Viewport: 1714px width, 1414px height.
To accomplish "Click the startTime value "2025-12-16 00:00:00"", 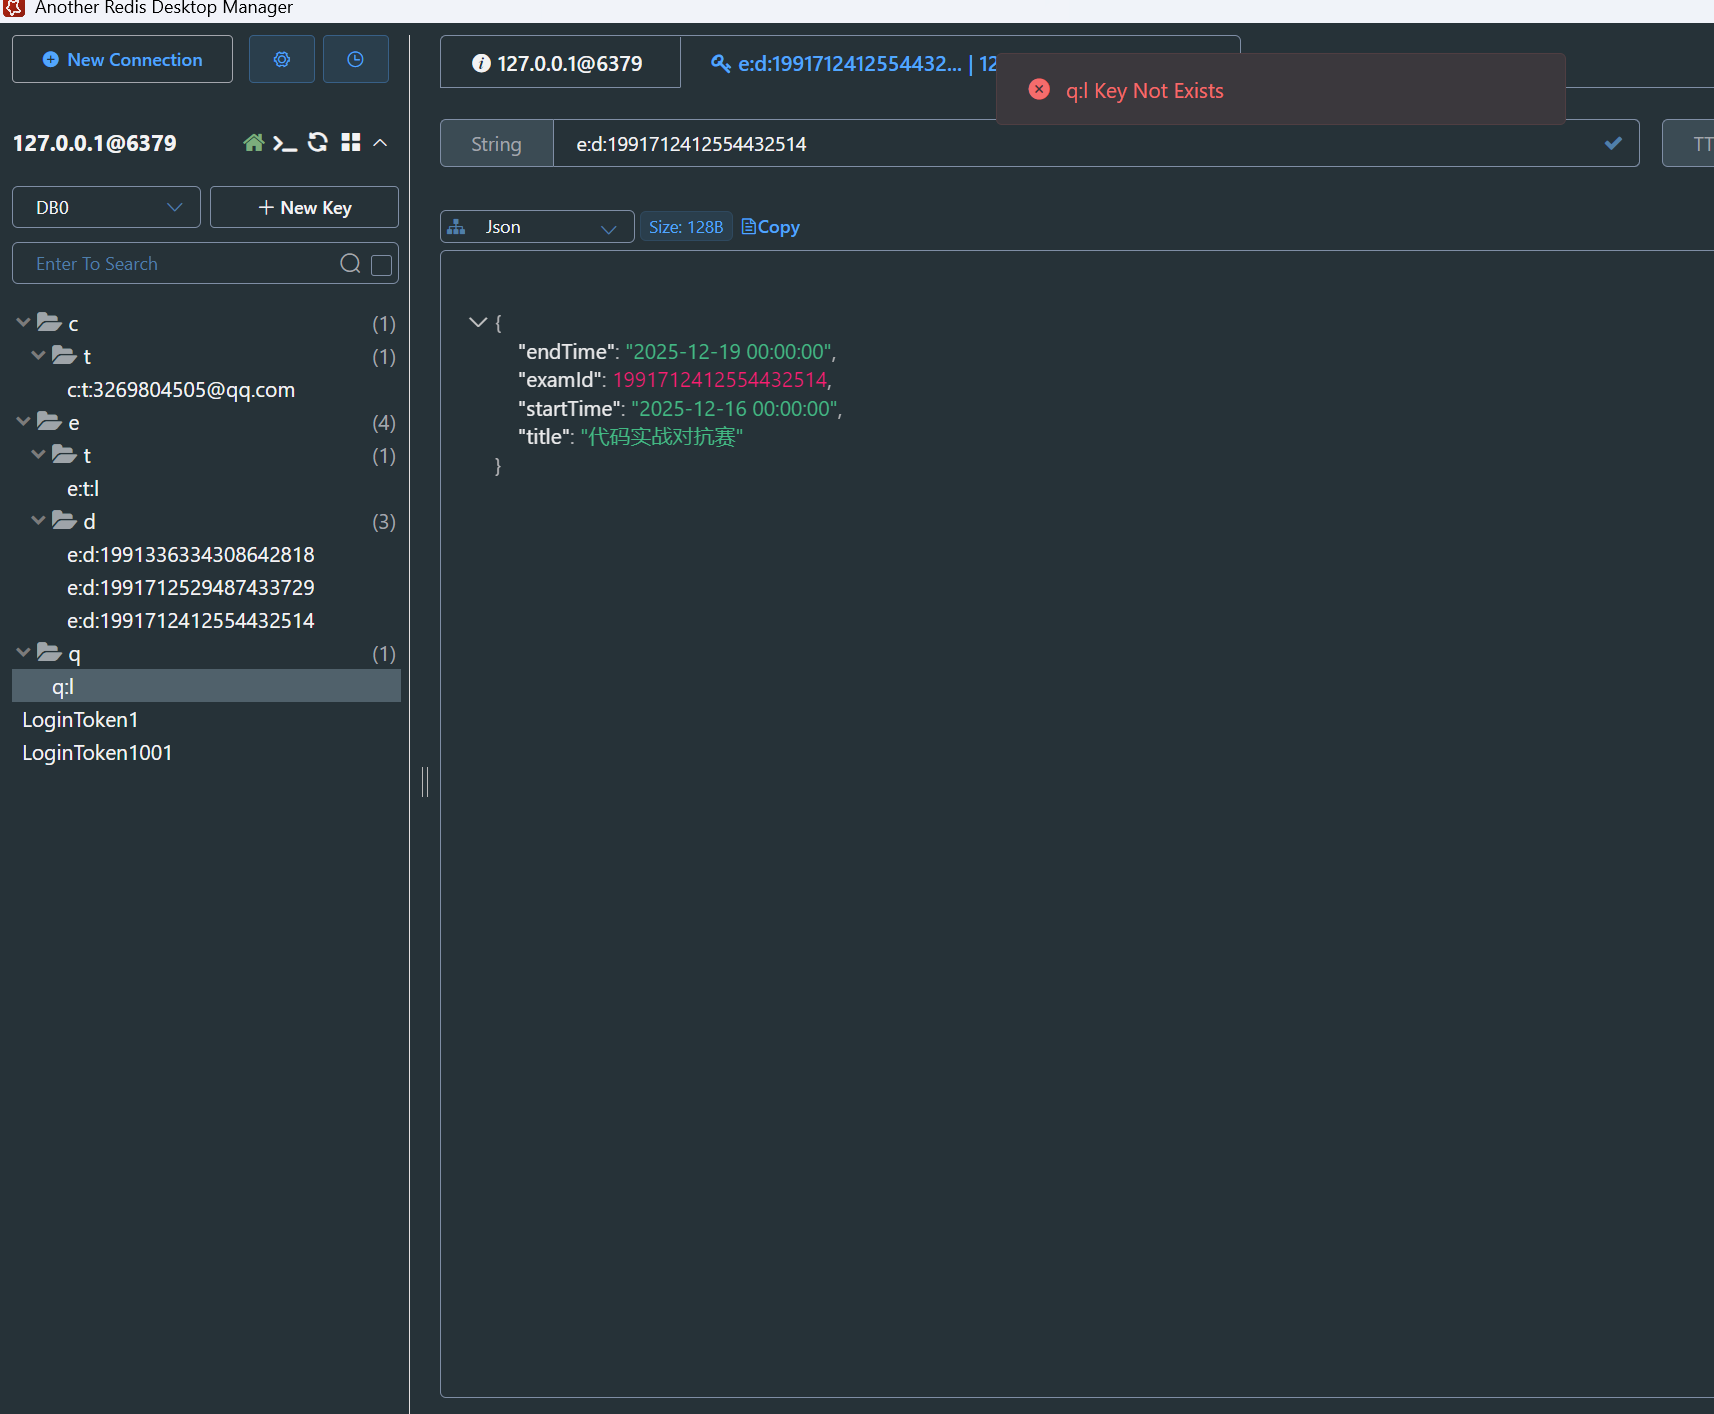I will 734,409.
